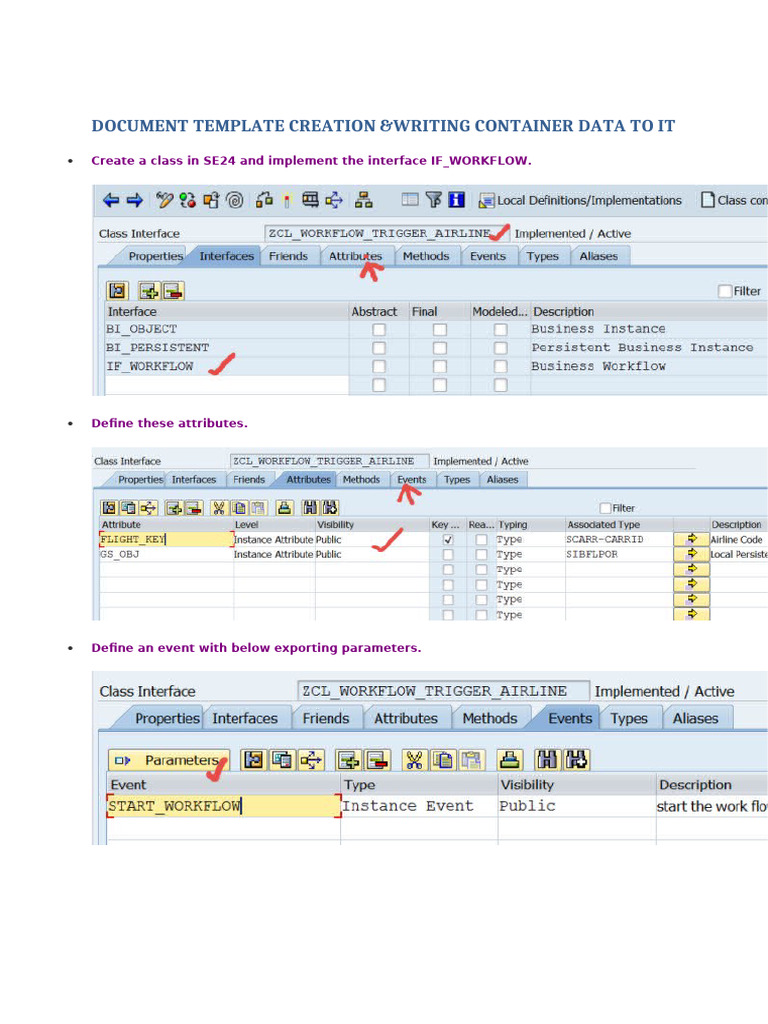
Task: Click 'Instance Event' type cell
Action: pyautogui.click(x=419, y=806)
